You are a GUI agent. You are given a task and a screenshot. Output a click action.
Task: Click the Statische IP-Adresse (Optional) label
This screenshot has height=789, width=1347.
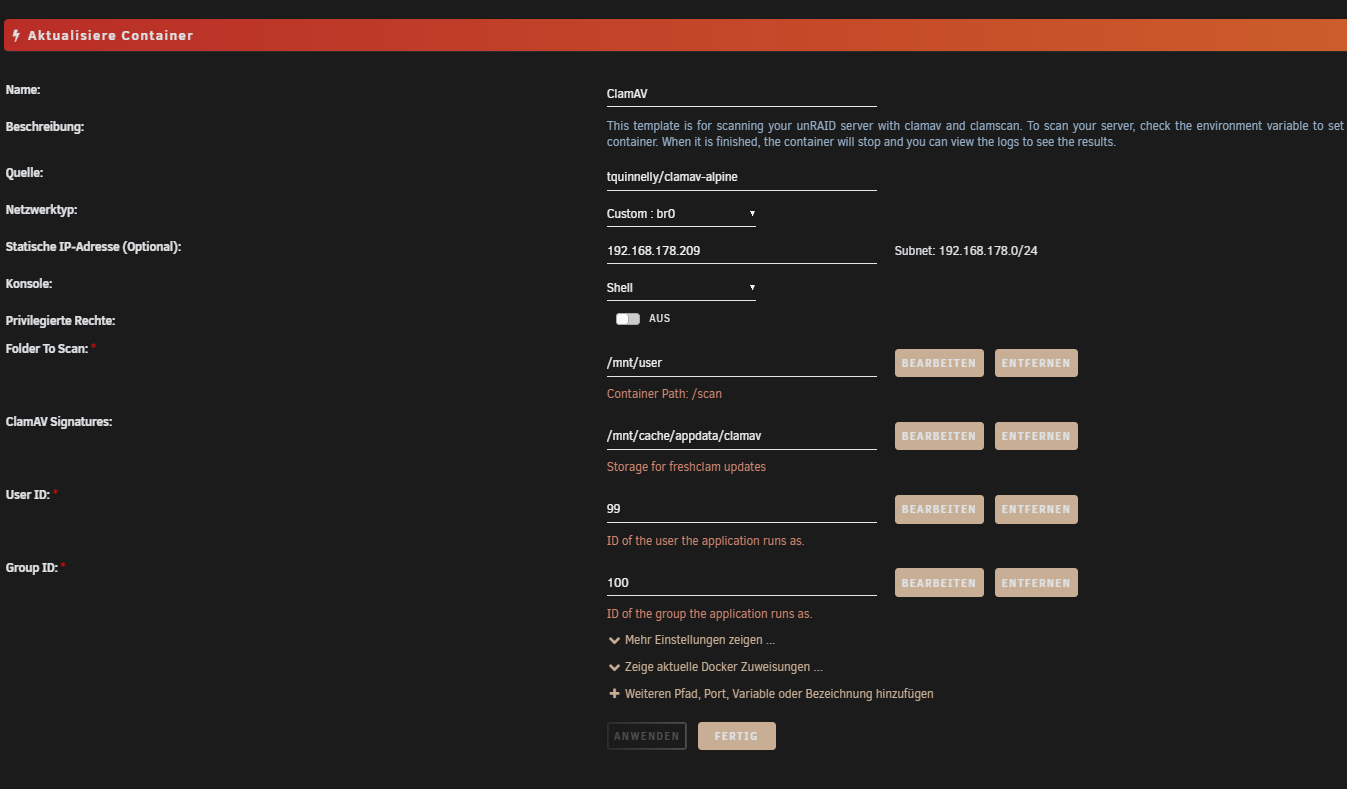click(x=93, y=247)
